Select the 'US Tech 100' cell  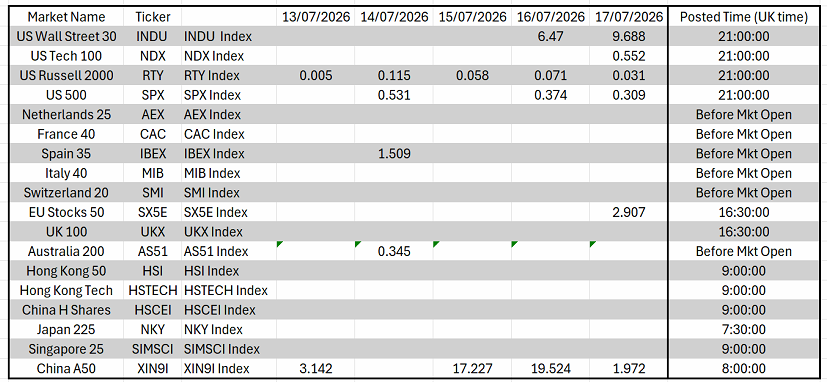66,56
